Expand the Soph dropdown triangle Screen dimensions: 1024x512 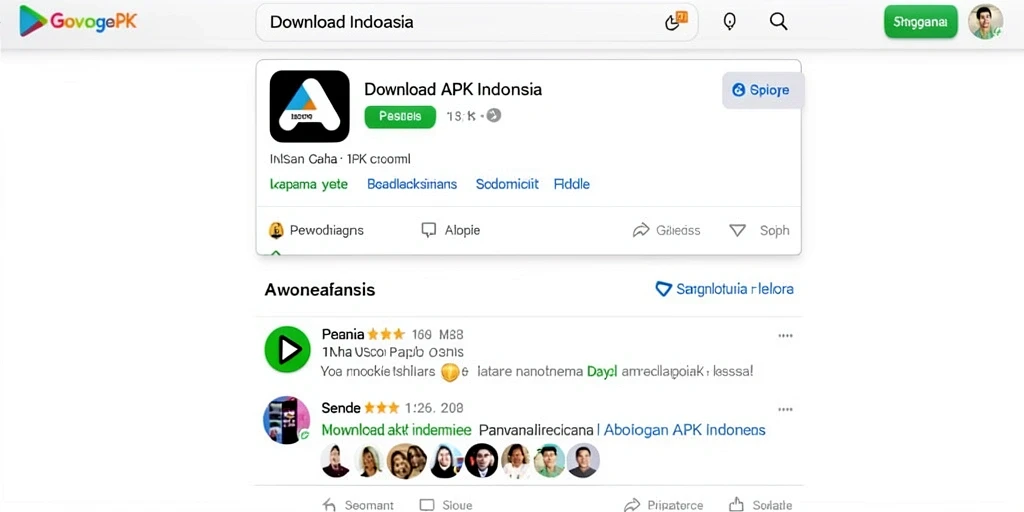pyautogui.click(x=737, y=230)
